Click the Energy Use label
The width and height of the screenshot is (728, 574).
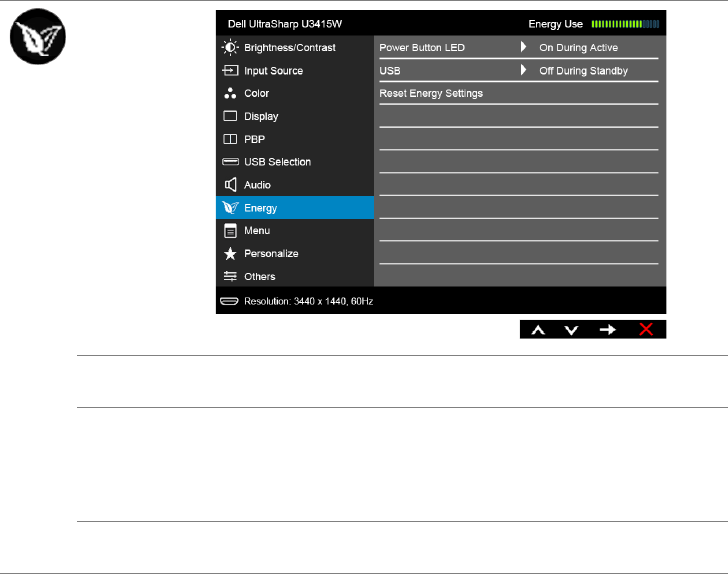coord(555,24)
